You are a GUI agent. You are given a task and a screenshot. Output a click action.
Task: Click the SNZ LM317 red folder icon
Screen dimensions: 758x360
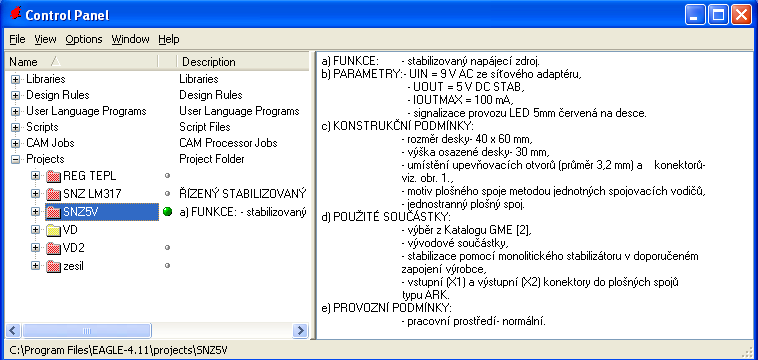coord(53,194)
